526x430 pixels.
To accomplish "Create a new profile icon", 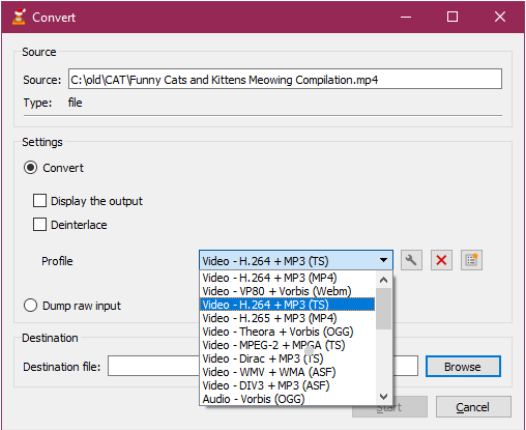I will 472,260.
